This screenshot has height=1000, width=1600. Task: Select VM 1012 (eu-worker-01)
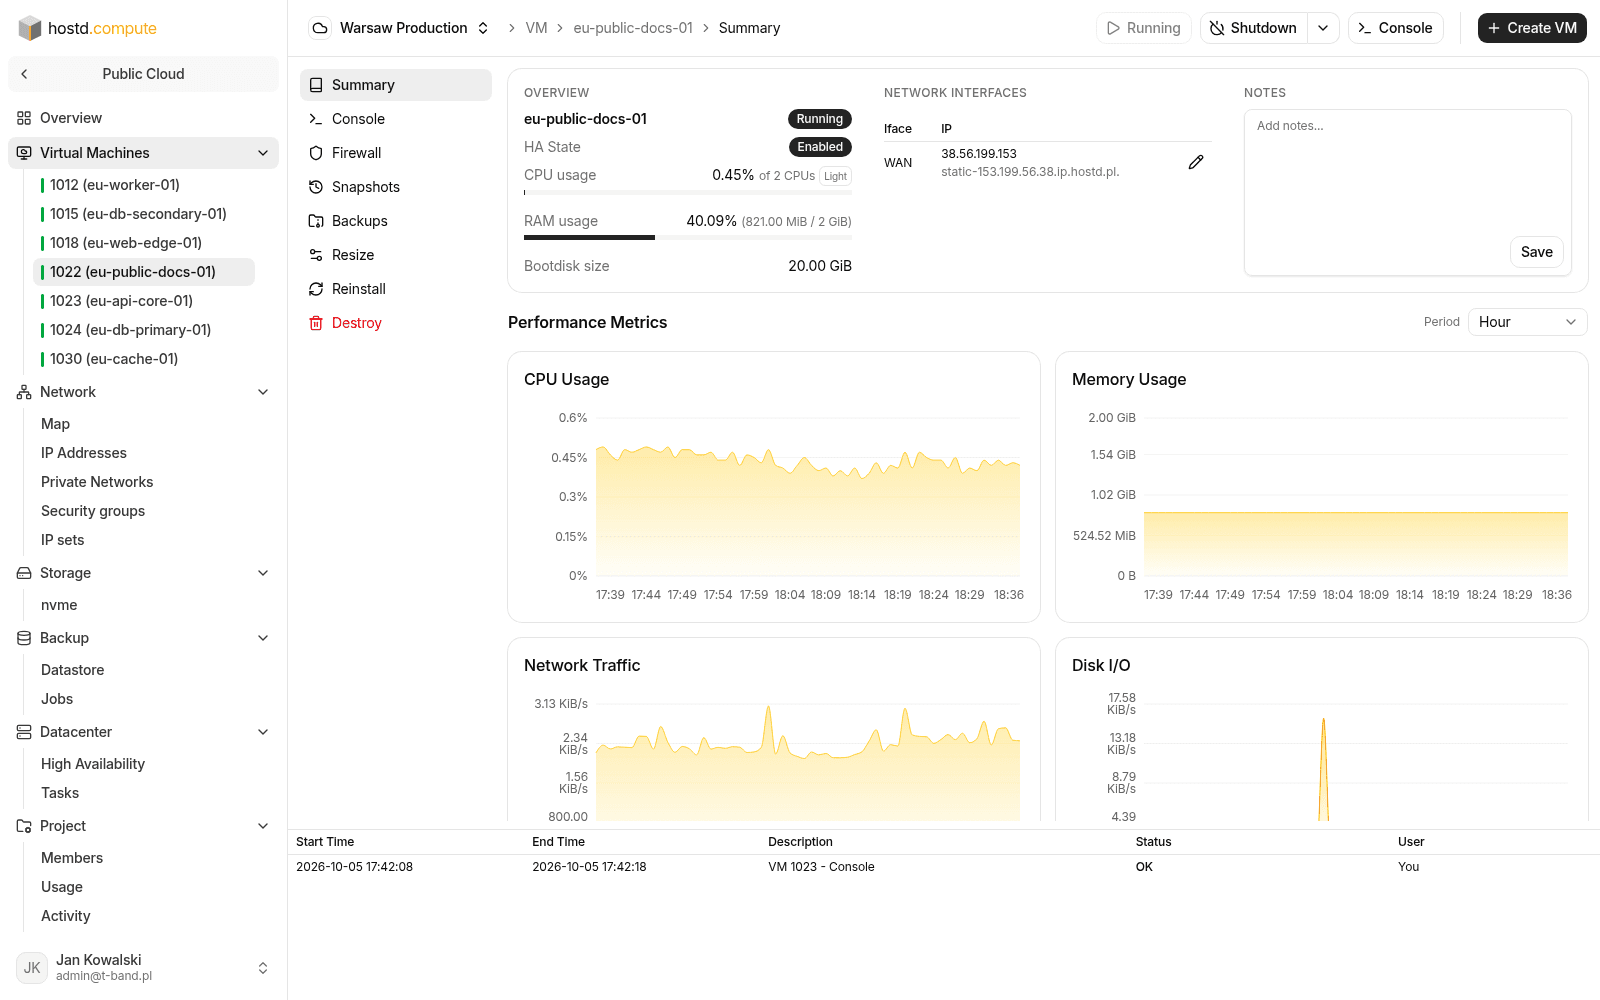tap(144, 185)
